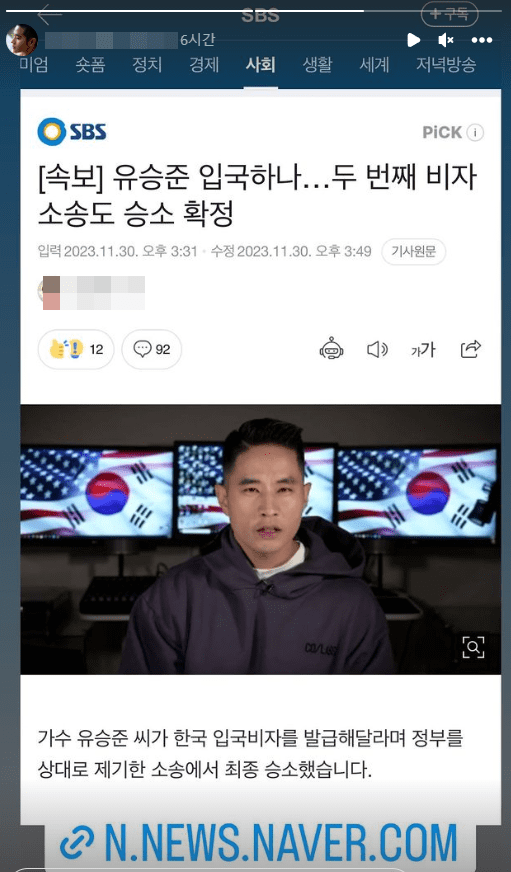
Task: Tap the back arrow icon
Action: pyautogui.click(x=49, y=14)
